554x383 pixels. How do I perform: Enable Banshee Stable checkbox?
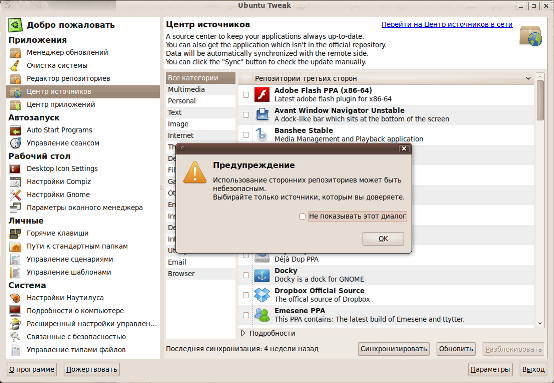(x=246, y=135)
